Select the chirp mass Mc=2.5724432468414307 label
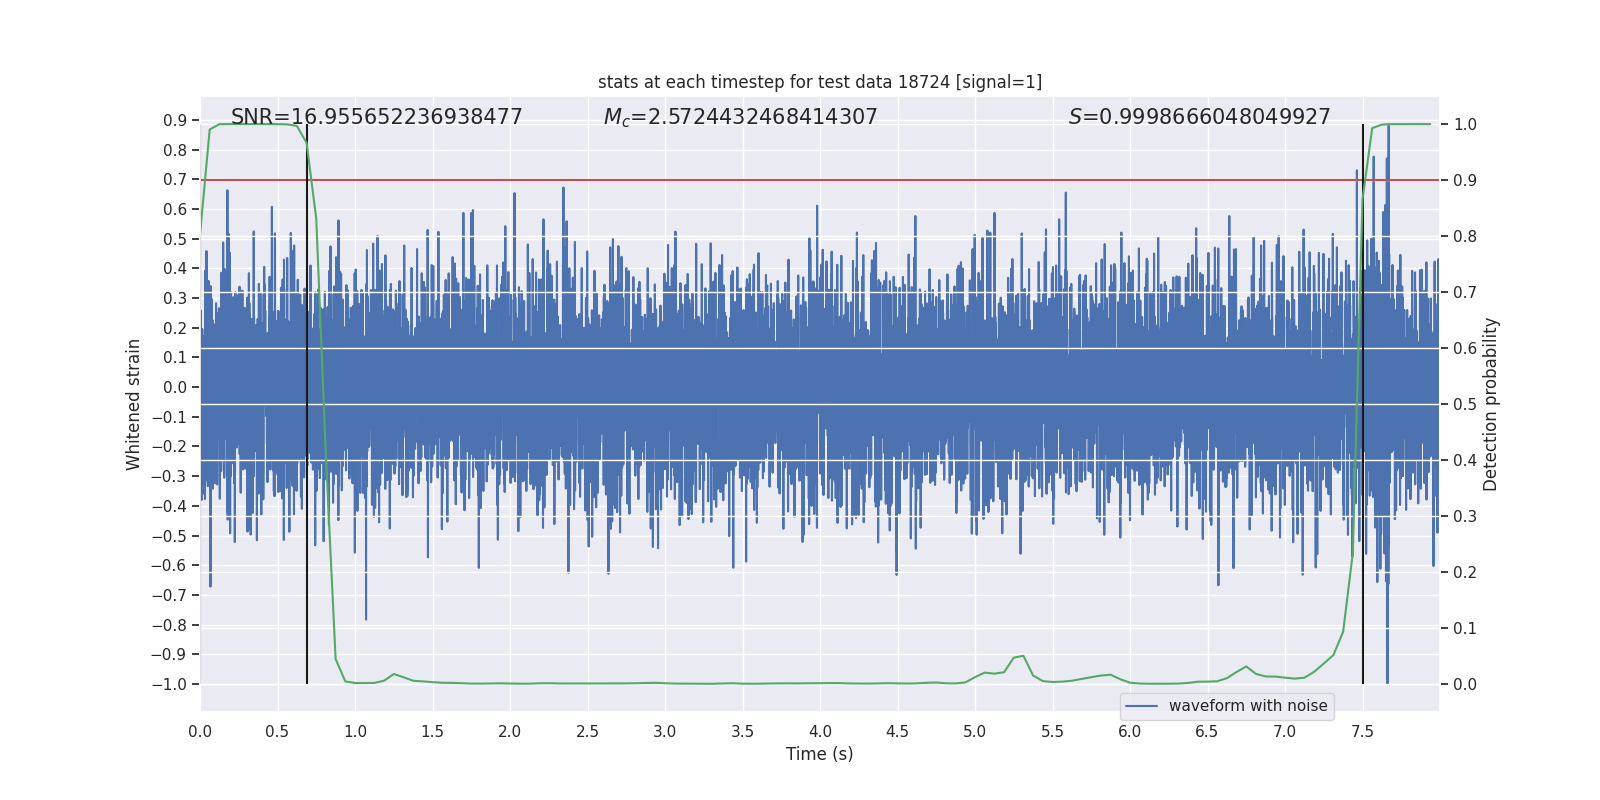This screenshot has width=1600, height=800. tap(740, 117)
